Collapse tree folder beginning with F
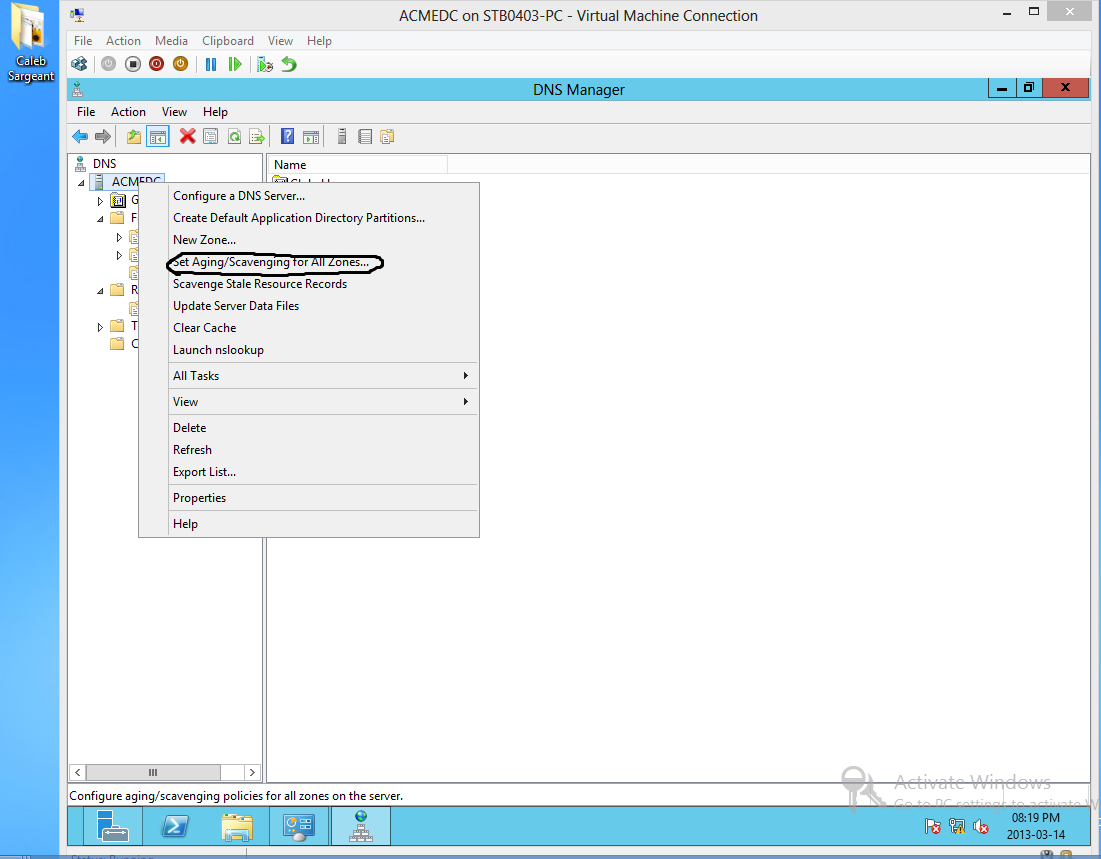 click(x=100, y=218)
